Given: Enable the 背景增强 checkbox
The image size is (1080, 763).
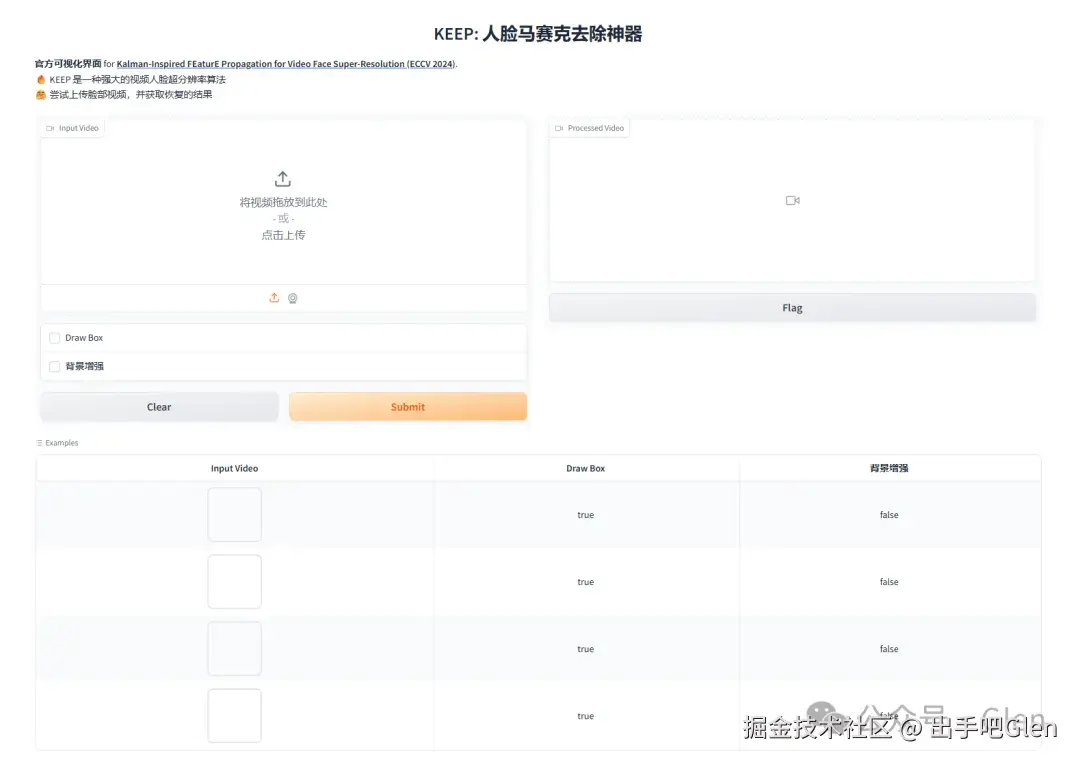Looking at the screenshot, I should pos(54,366).
